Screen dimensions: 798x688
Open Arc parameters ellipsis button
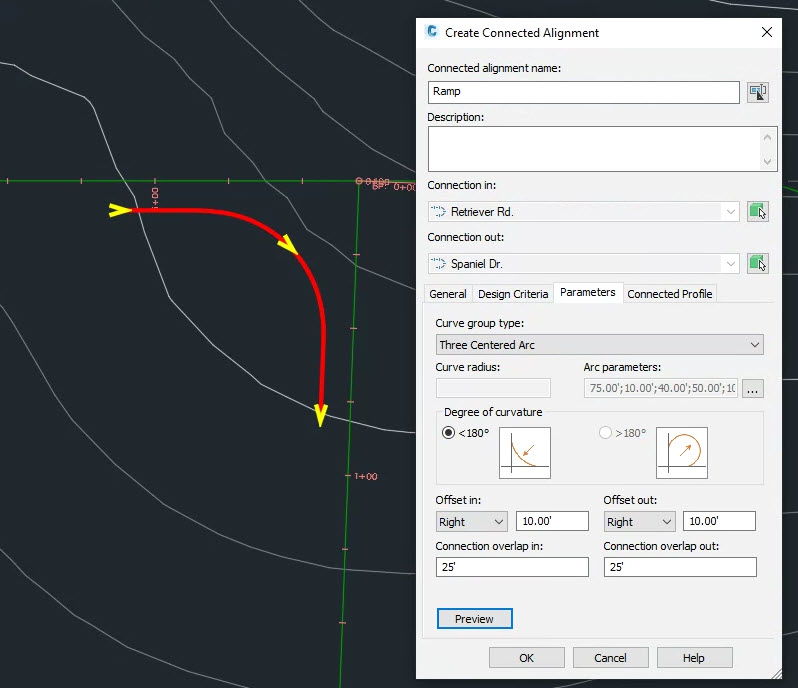pyautogui.click(x=753, y=389)
